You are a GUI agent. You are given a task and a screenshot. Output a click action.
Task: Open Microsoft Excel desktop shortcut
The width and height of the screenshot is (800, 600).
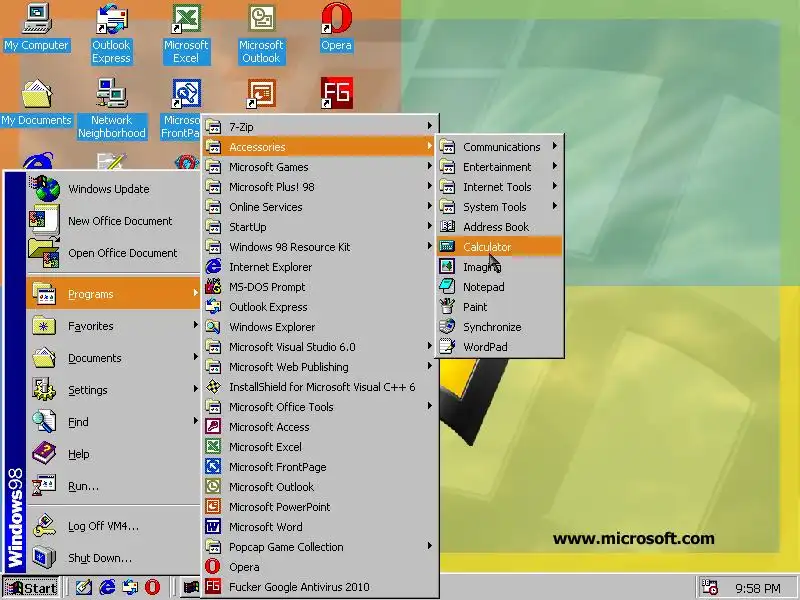(186, 34)
